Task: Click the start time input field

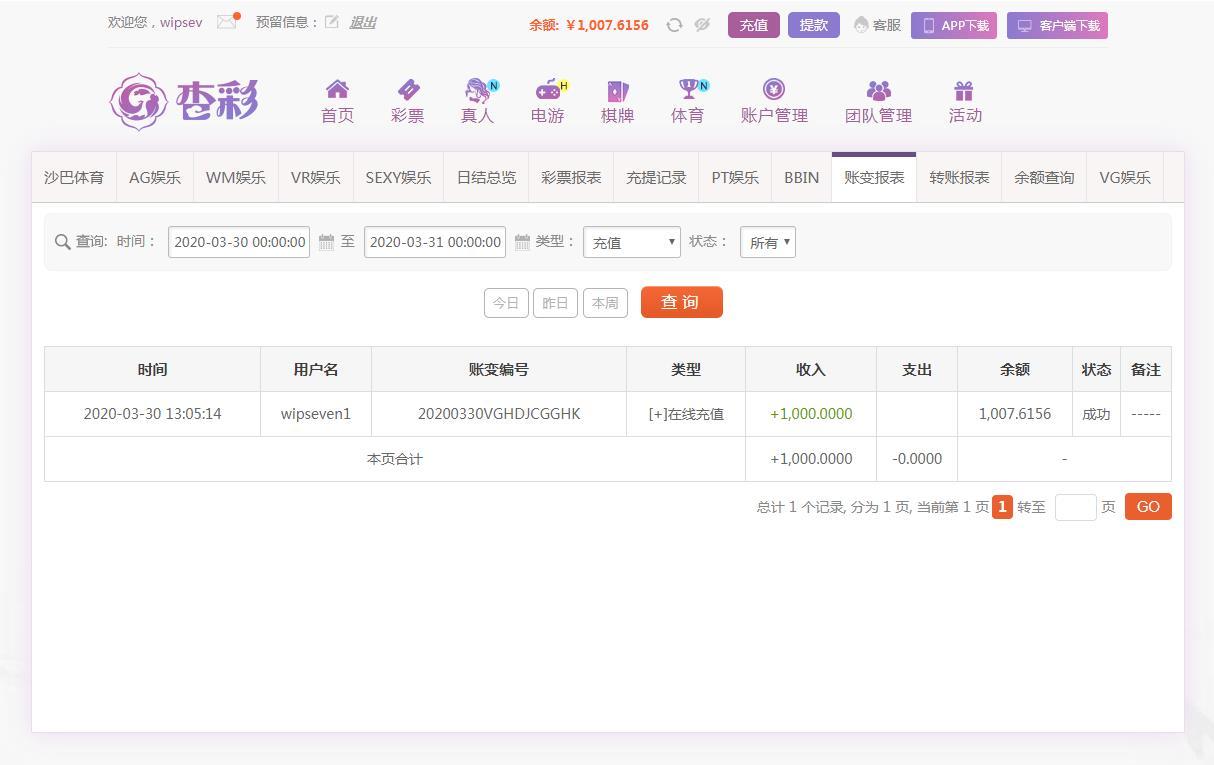Action: tap(239, 242)
